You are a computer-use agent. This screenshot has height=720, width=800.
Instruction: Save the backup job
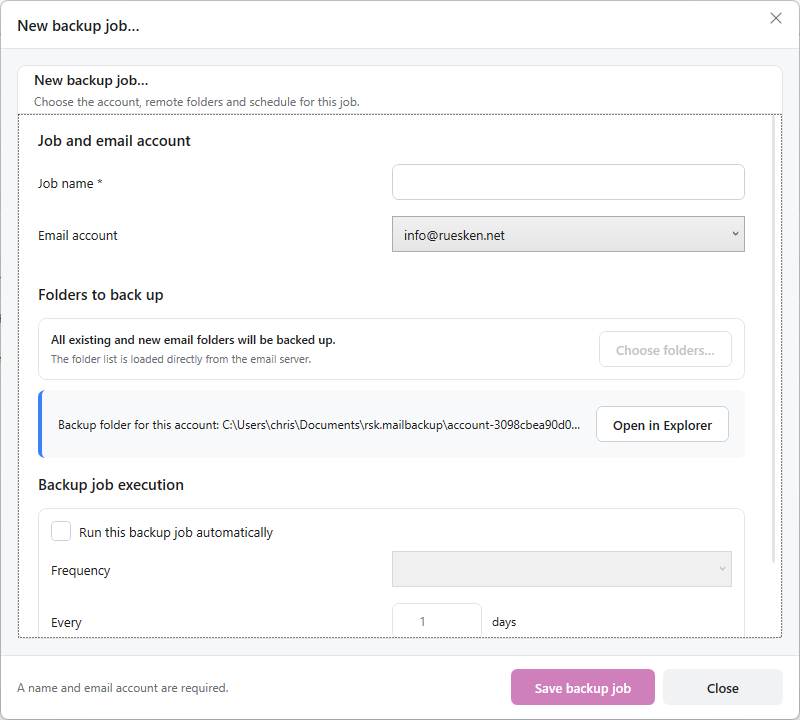point(583,687)
